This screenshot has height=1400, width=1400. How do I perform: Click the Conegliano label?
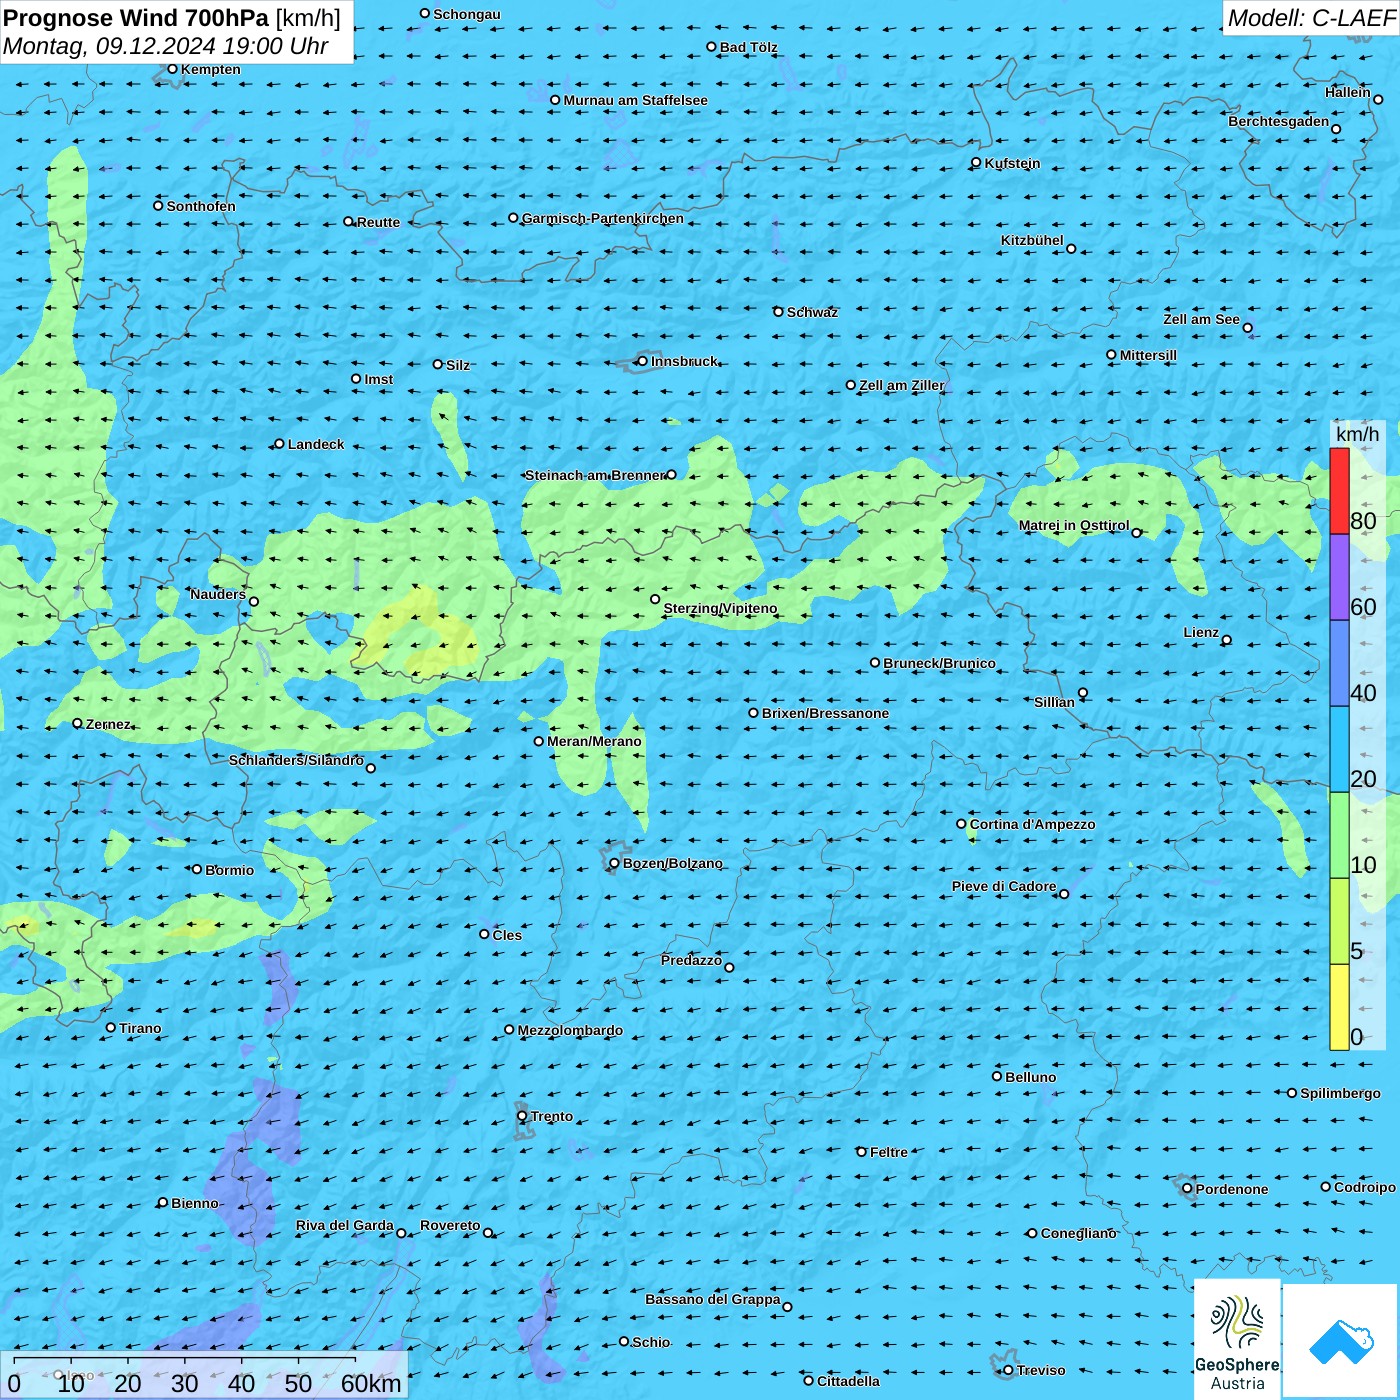[x=1078, y=1233]
